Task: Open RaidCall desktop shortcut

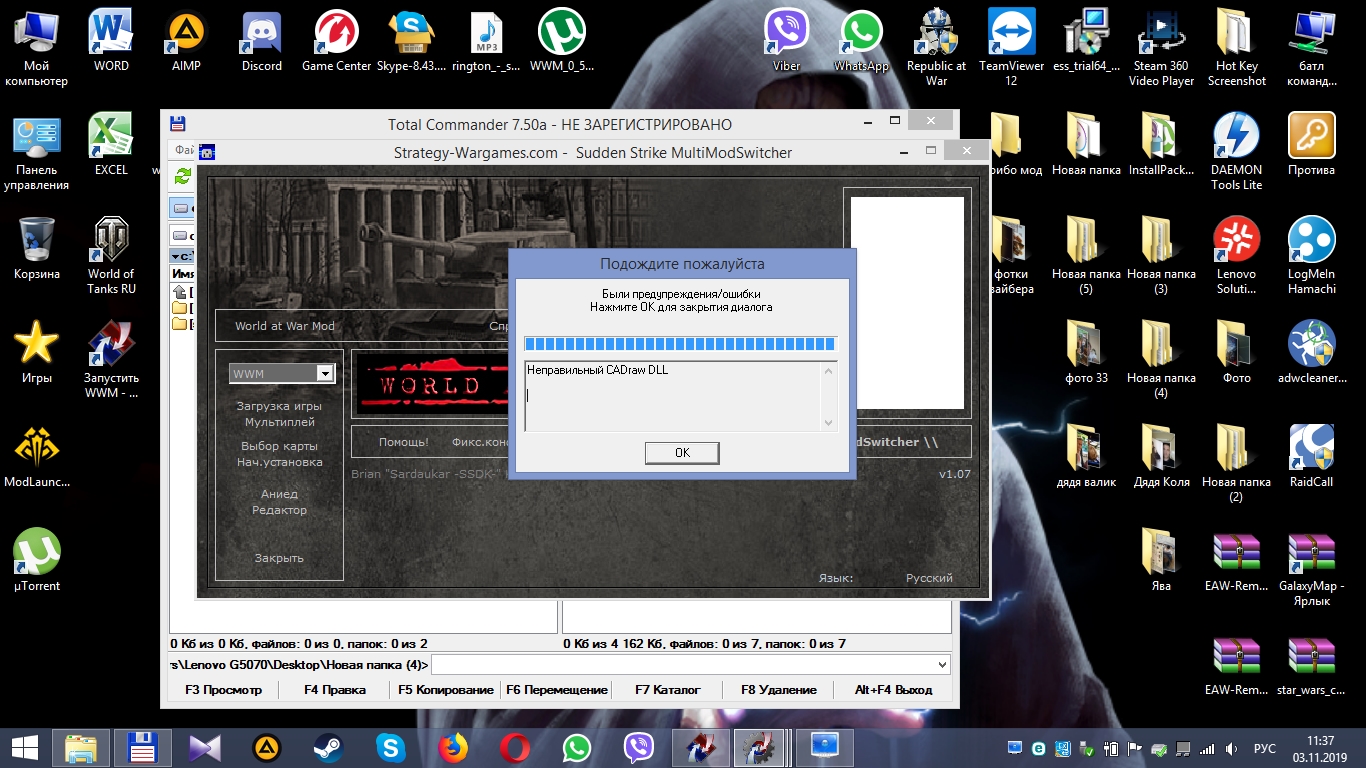Action: coord(1311,456)
